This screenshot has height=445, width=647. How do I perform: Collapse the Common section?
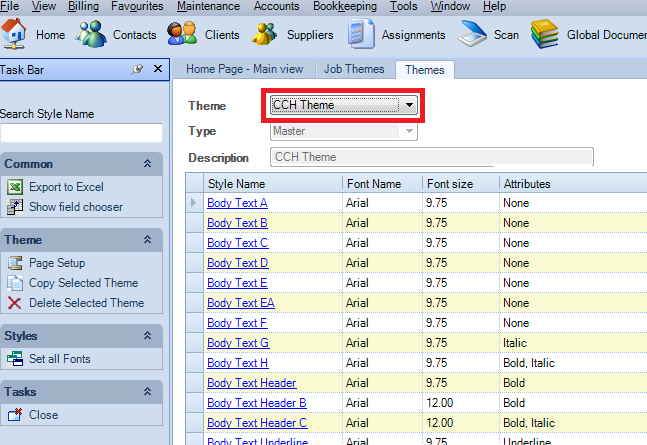[147, 164]
